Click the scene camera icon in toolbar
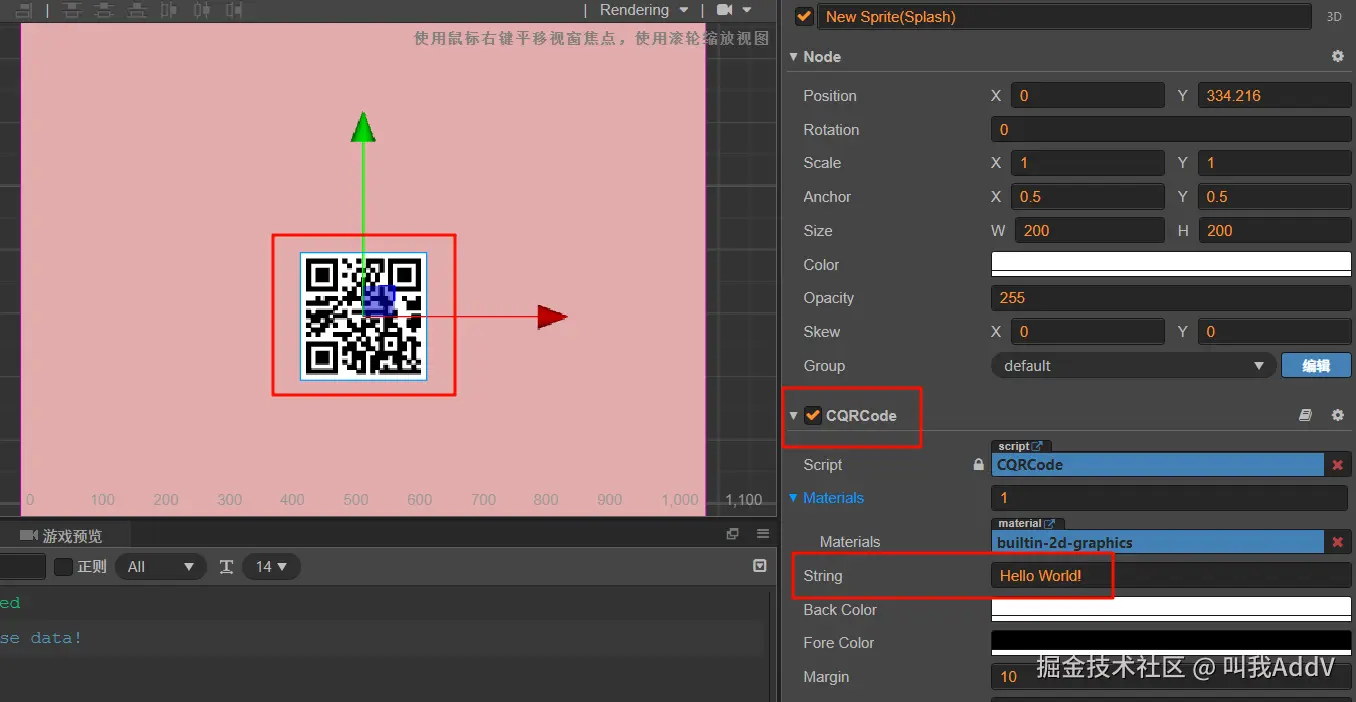The width and height of the screenshot is (1356, 702). (725, 10)
